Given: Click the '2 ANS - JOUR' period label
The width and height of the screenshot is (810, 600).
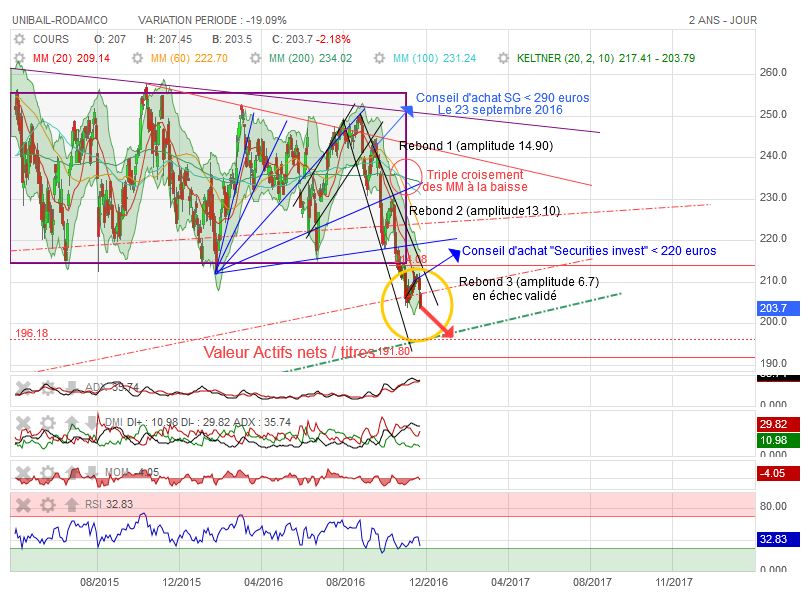Looking at the screenshot, I should point(723,20).
